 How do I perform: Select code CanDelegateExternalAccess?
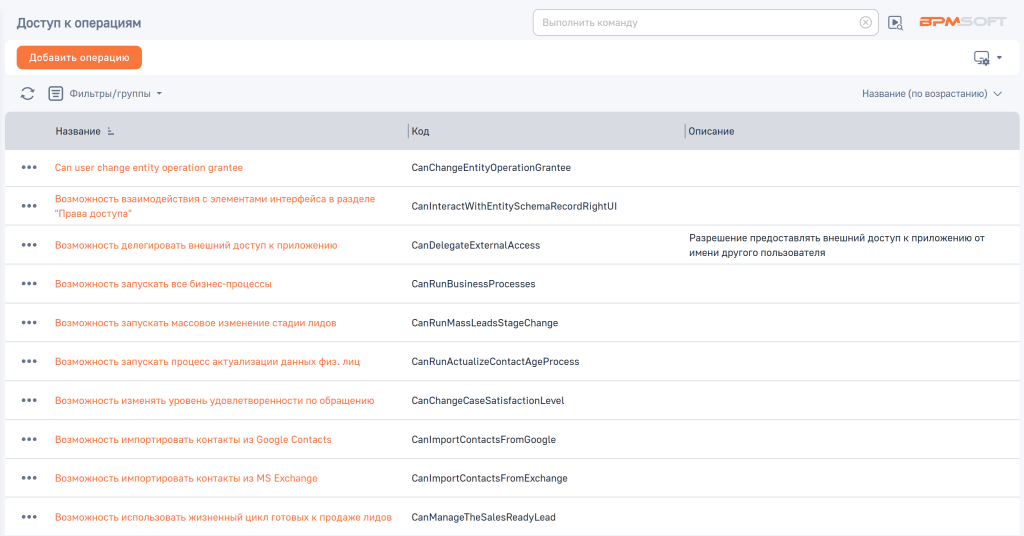tap(475, 245)
